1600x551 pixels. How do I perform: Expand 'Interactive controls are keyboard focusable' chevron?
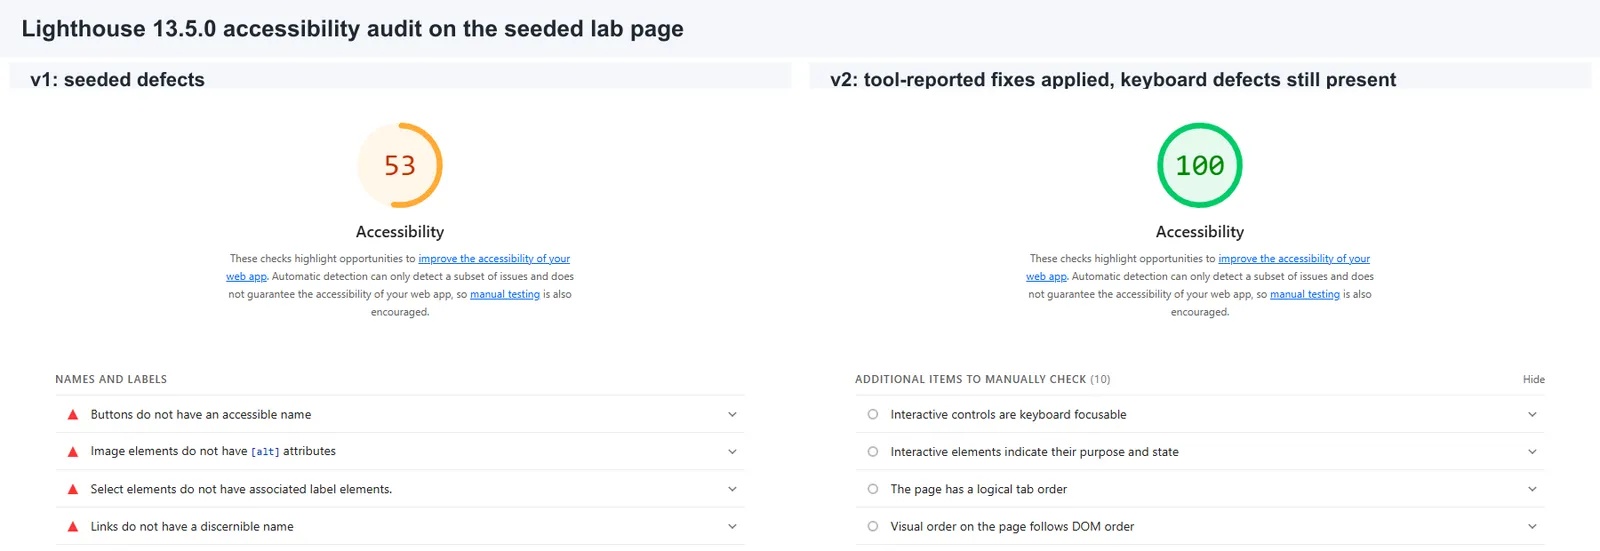click(x=1532, y=414)
